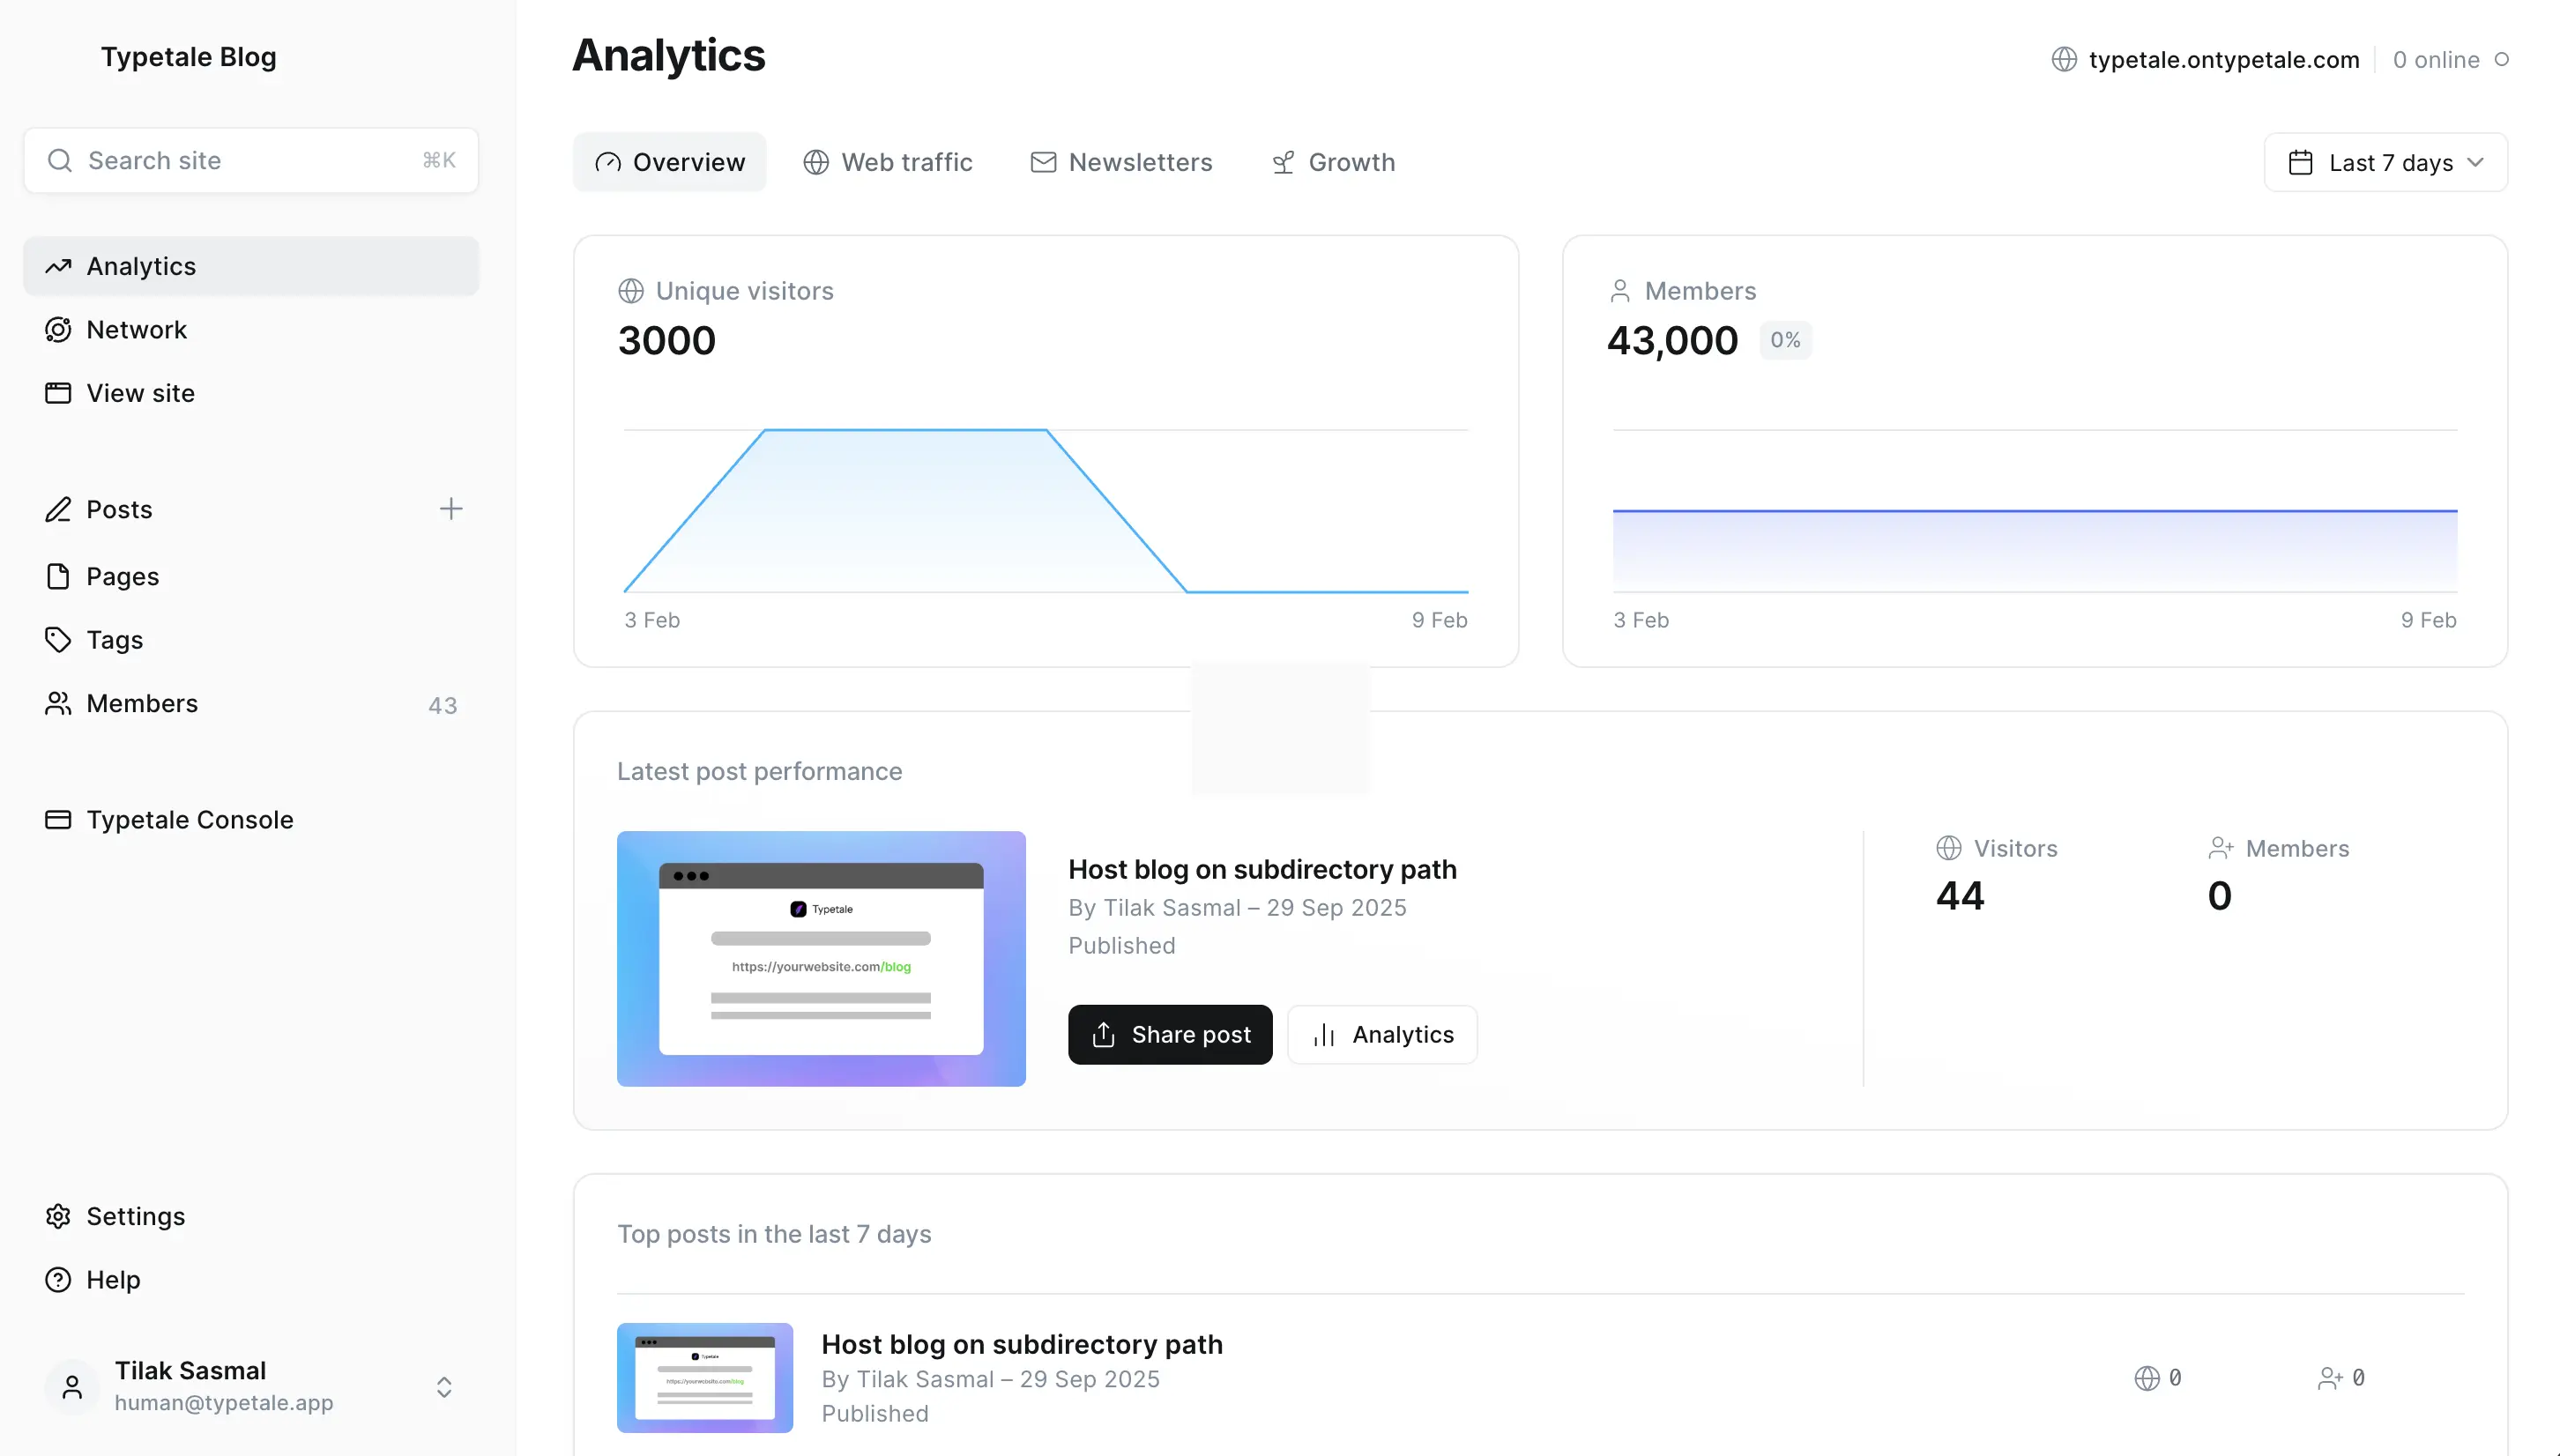Click the Network icon in the sidebar
This screenshot has height=1456, width=2560.
tap(58, 330)
